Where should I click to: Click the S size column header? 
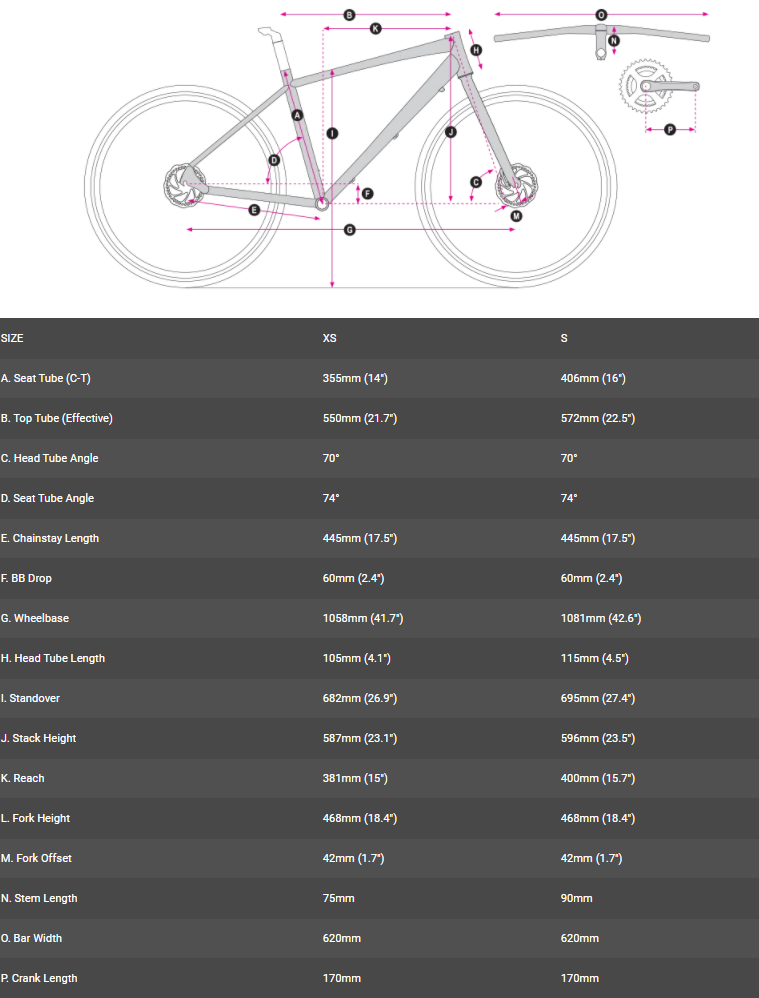tap(564, 339)
